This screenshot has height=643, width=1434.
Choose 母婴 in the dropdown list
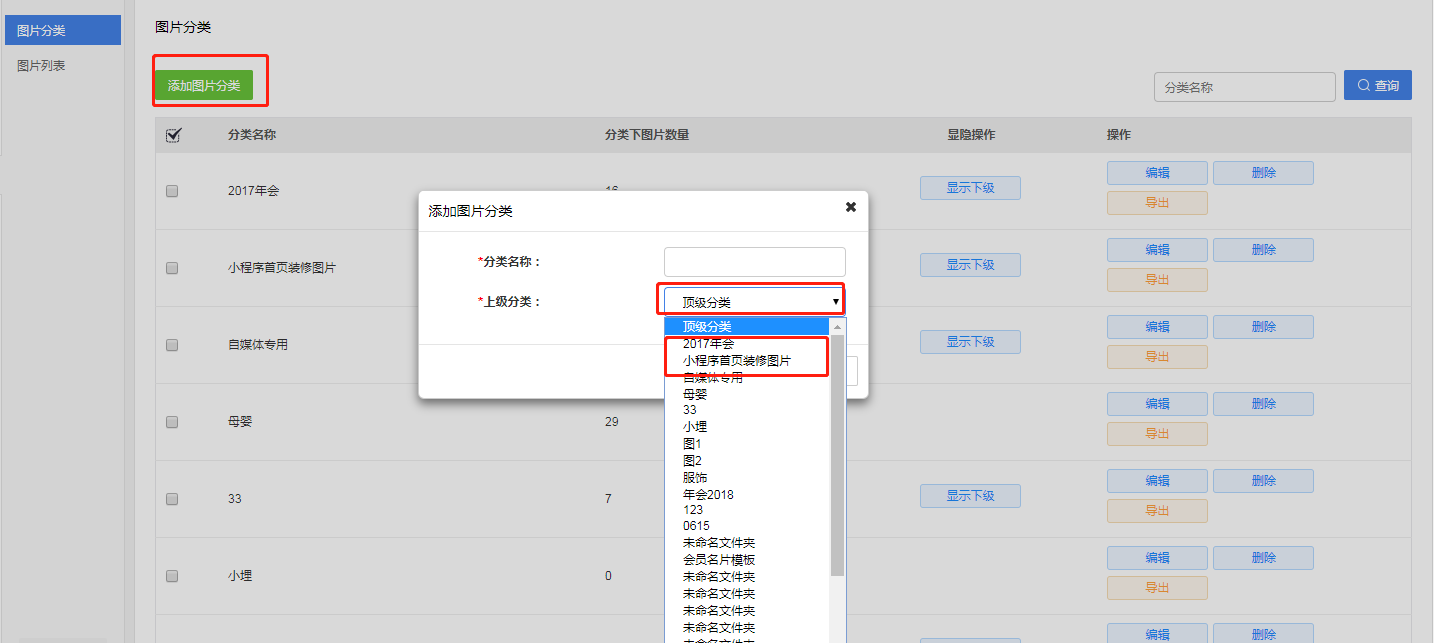(696, 394)
